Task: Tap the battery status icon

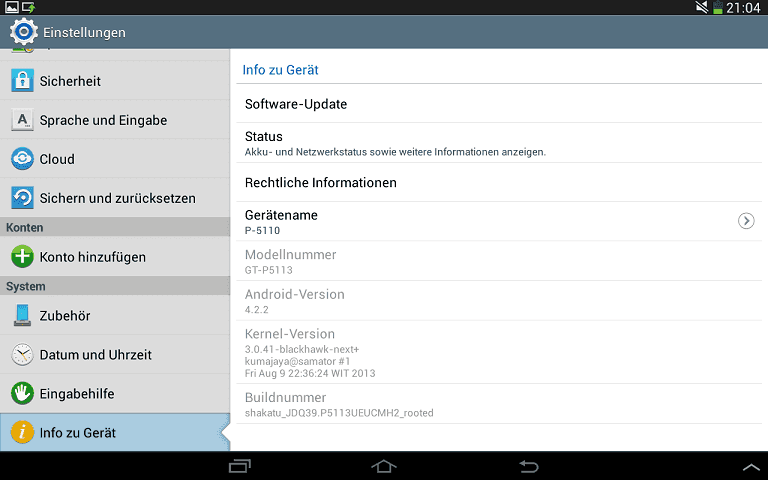Action: (x=718, y=7)
